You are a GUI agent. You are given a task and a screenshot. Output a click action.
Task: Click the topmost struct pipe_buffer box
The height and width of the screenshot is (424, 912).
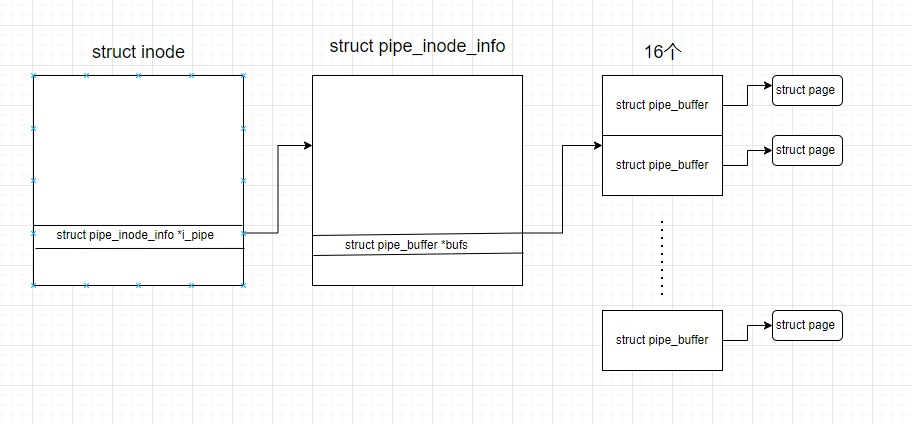coord(662,105)
